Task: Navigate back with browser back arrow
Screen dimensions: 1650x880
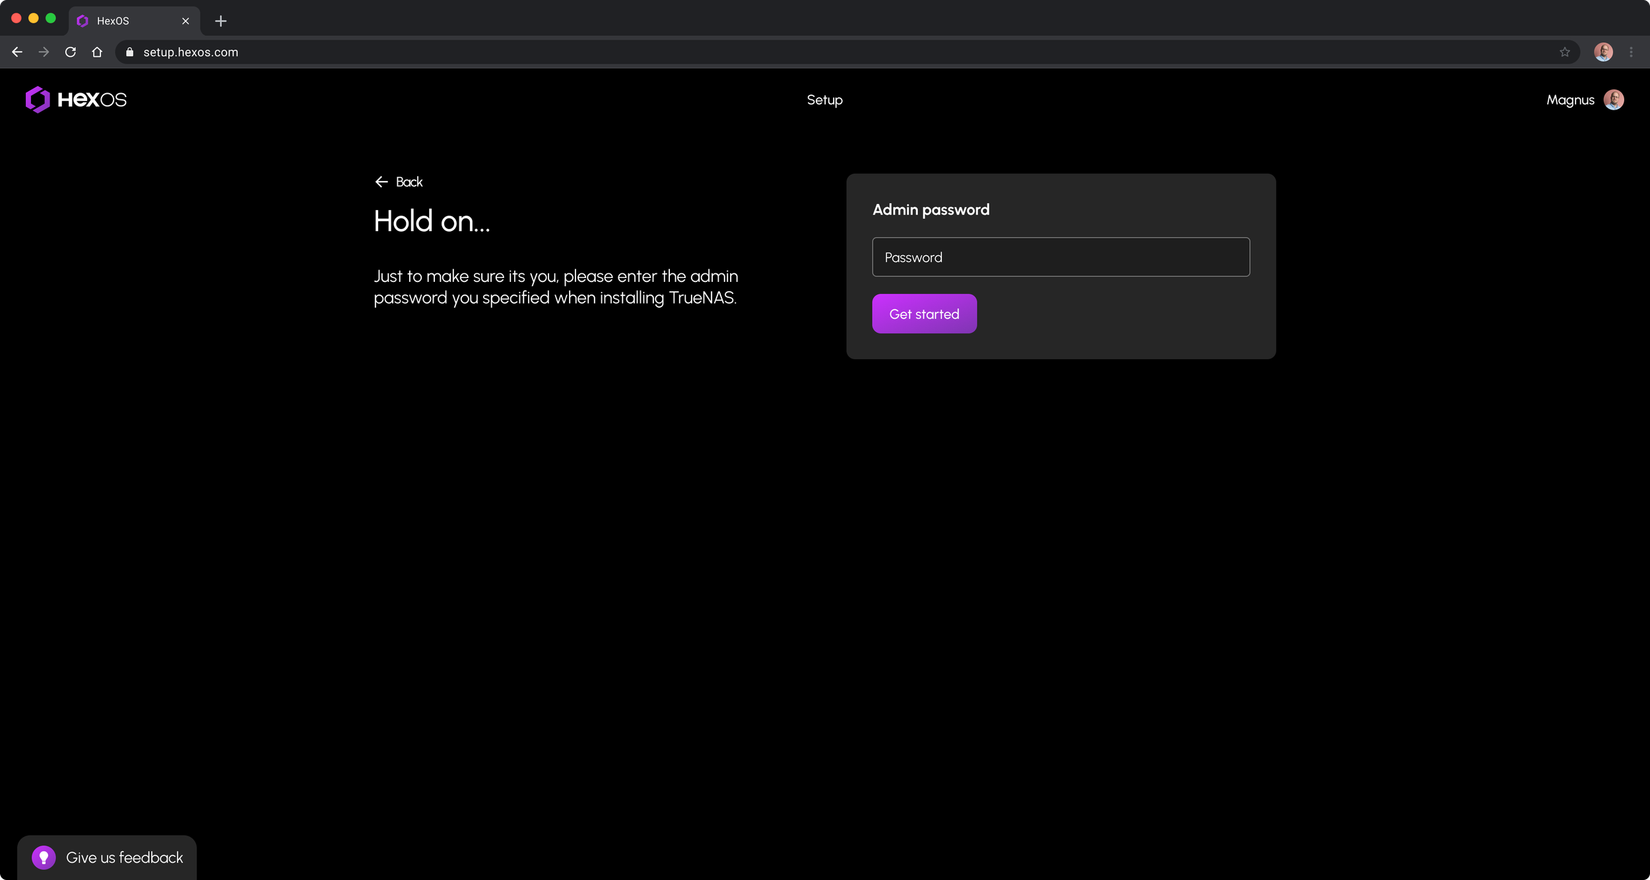Action: (17, 52)
